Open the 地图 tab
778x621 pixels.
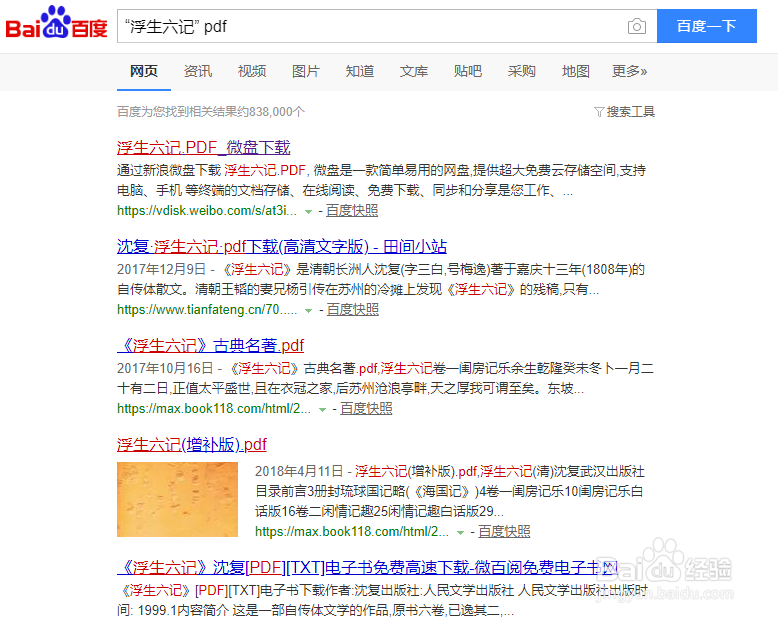(x=576, y=71)
